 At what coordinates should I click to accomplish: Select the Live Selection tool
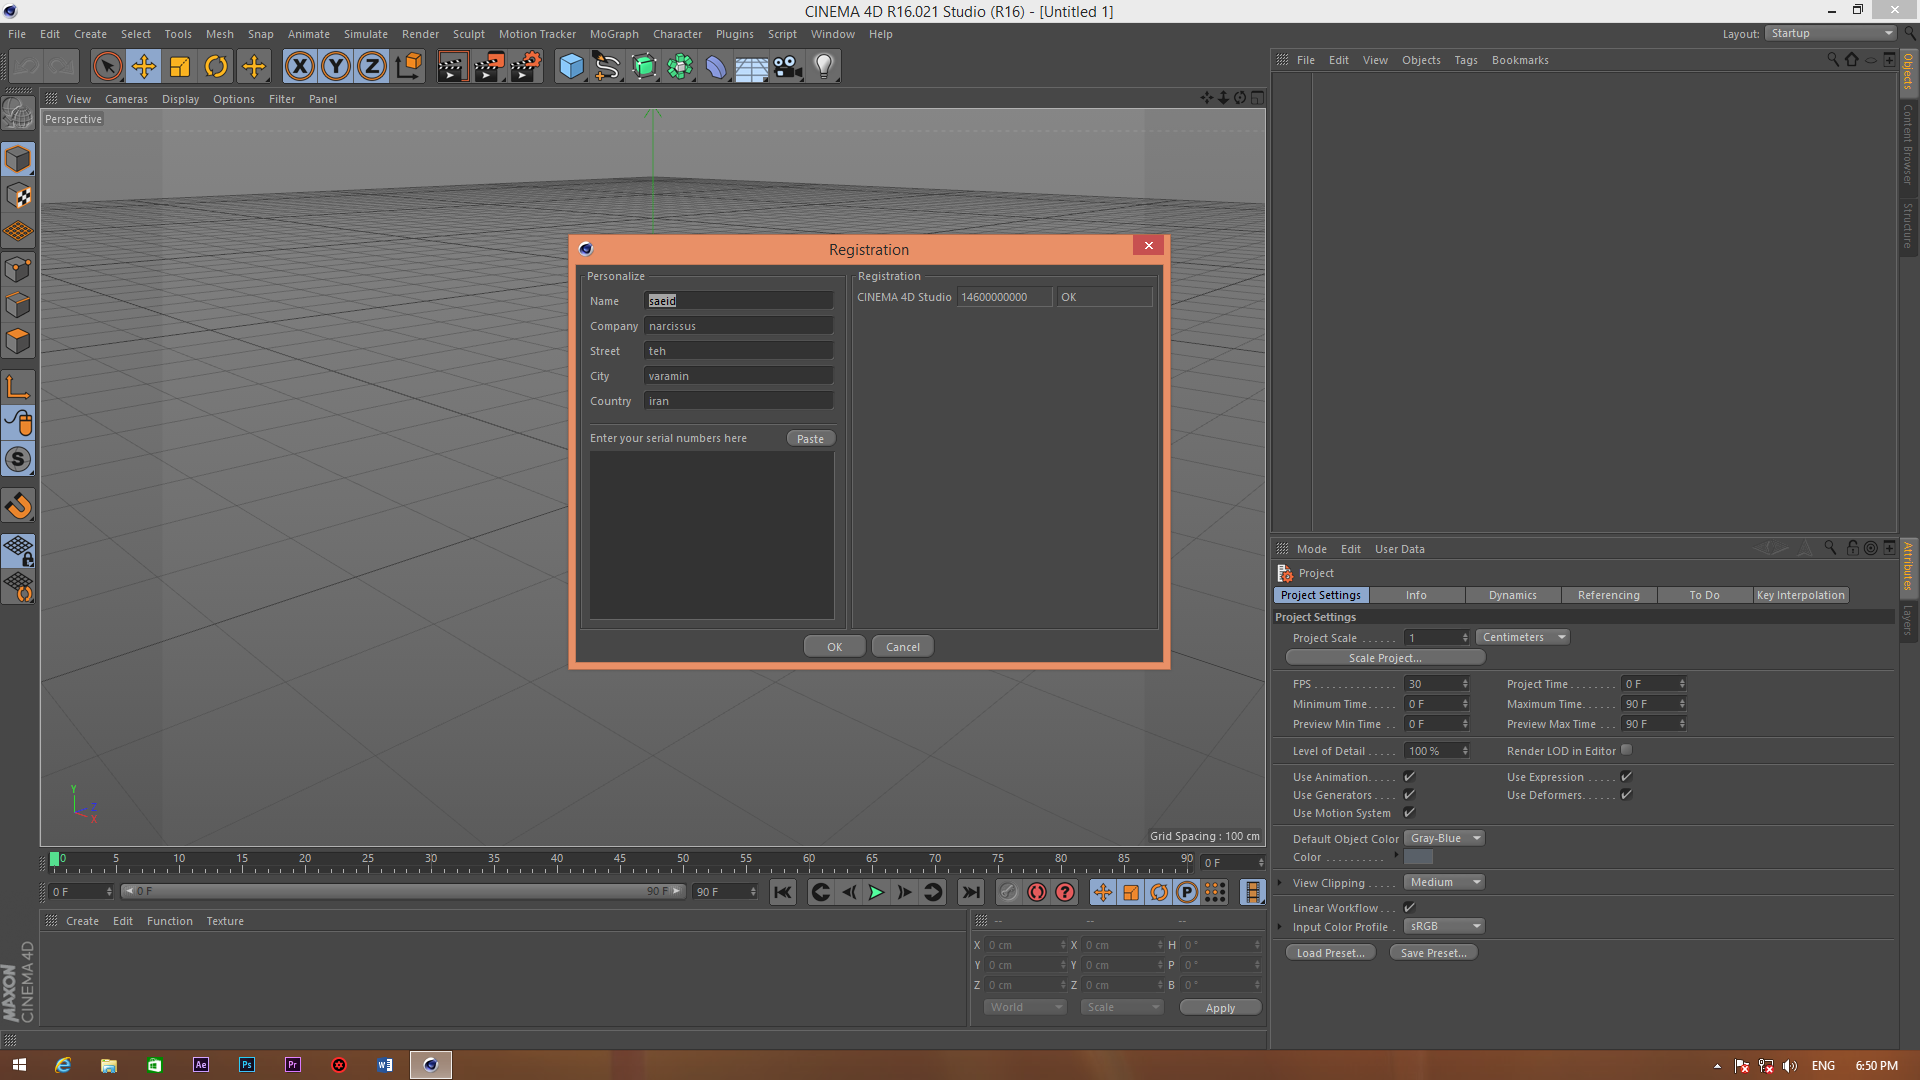pyautogui.click(x=107, y=67)
